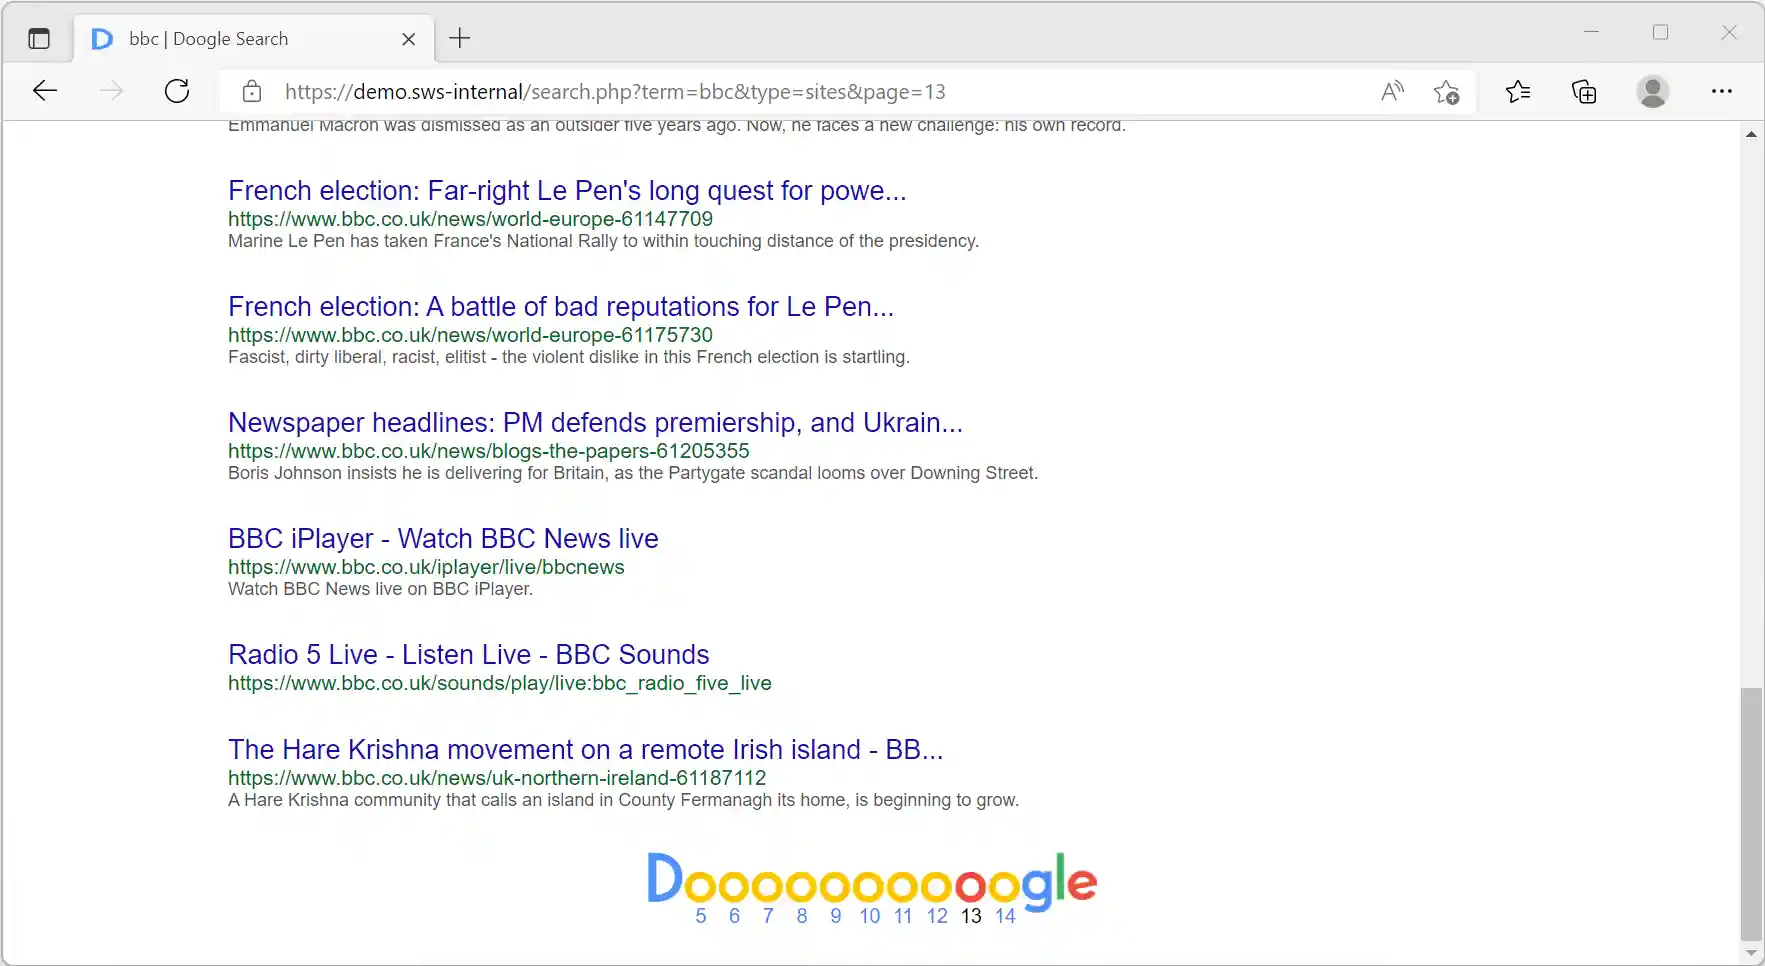
Task: Open the Read Aloud feature
Action: (1392, 91)
